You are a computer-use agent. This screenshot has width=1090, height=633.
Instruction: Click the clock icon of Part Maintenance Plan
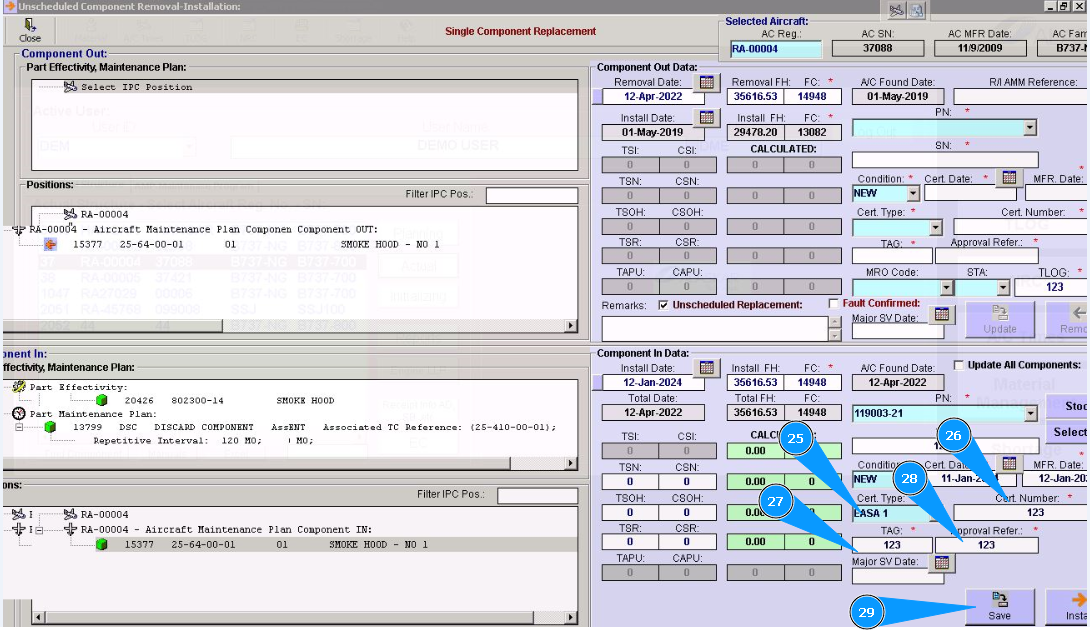pyautogui.click(x=19, y=413)
